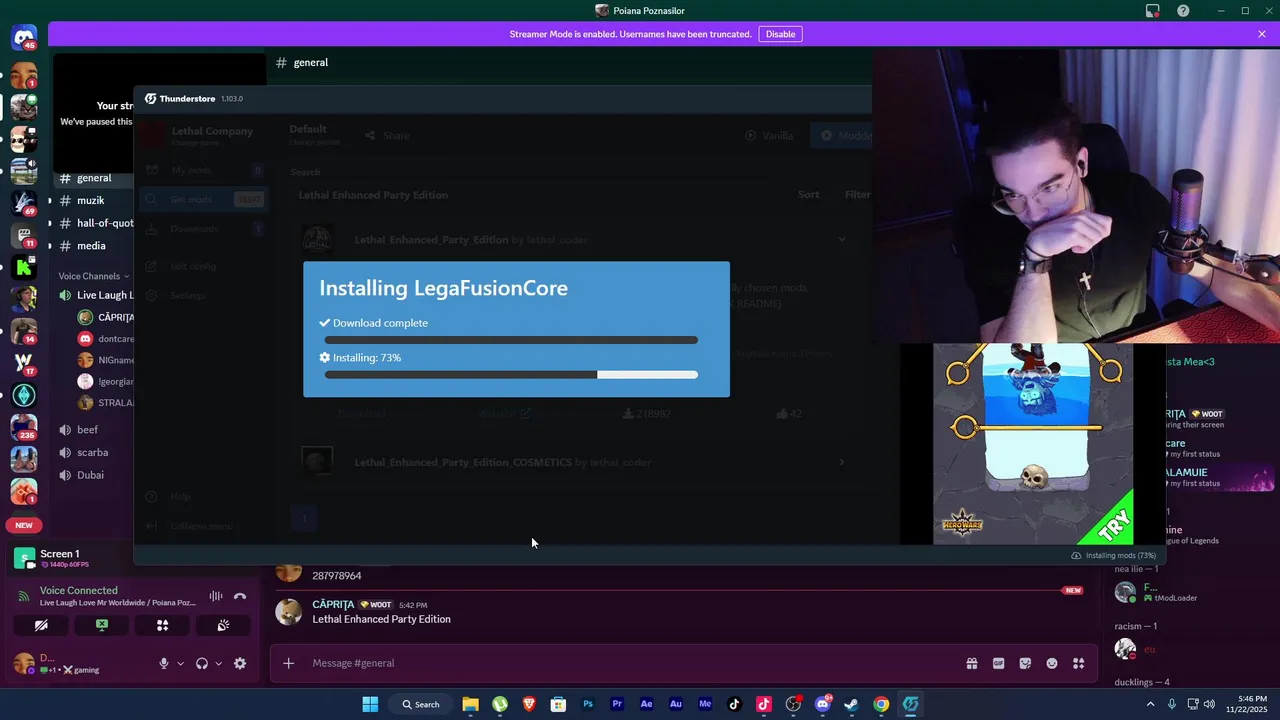
Task: Select the muzik text channel
Action: click(91, 200)
